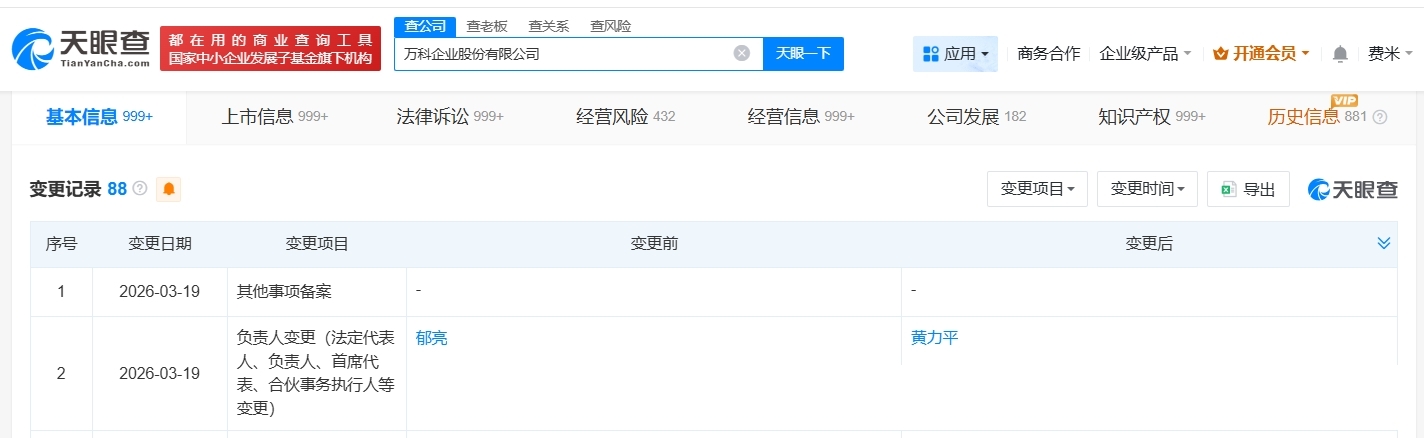Open the 变更时间 filter dropdown
This screenshot has width=1424, height=438.
click(1147, 189)
